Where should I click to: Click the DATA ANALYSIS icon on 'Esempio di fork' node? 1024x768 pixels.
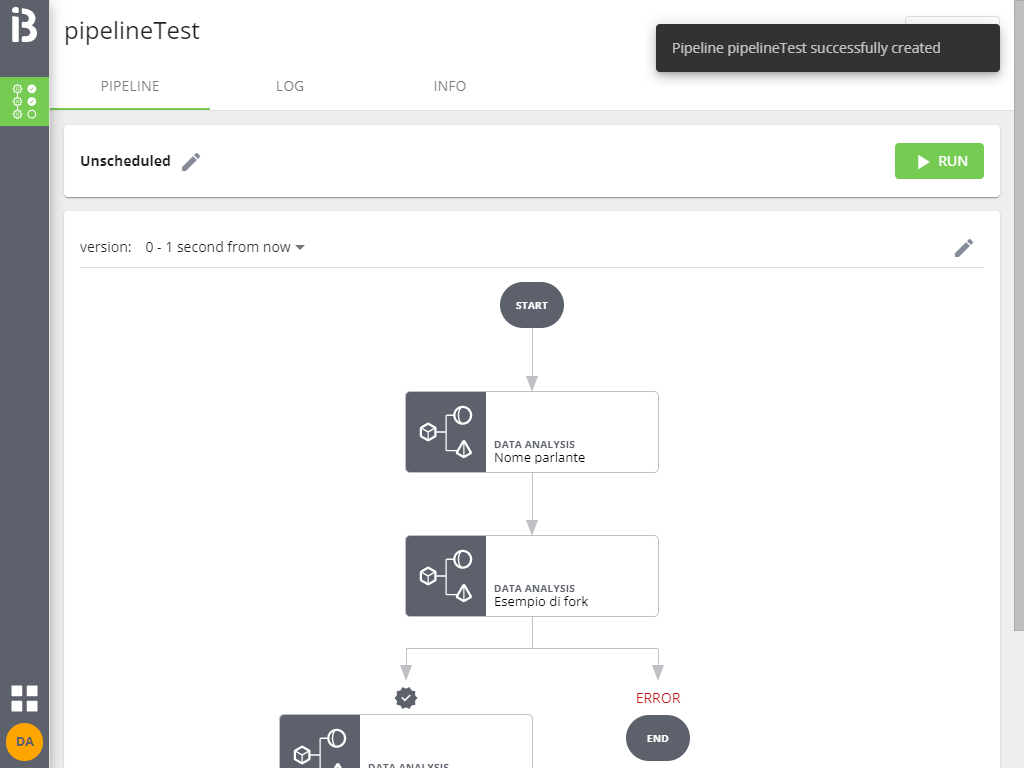(445, 576)
